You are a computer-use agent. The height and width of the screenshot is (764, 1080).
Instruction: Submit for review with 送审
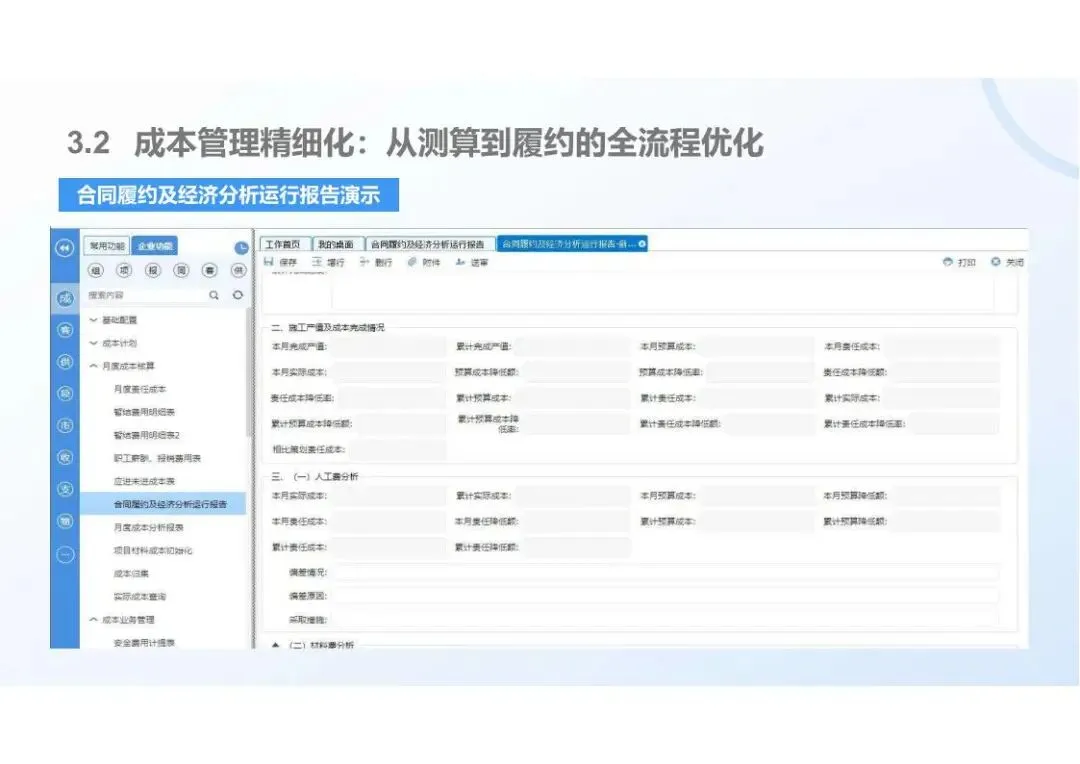(472, 262)
